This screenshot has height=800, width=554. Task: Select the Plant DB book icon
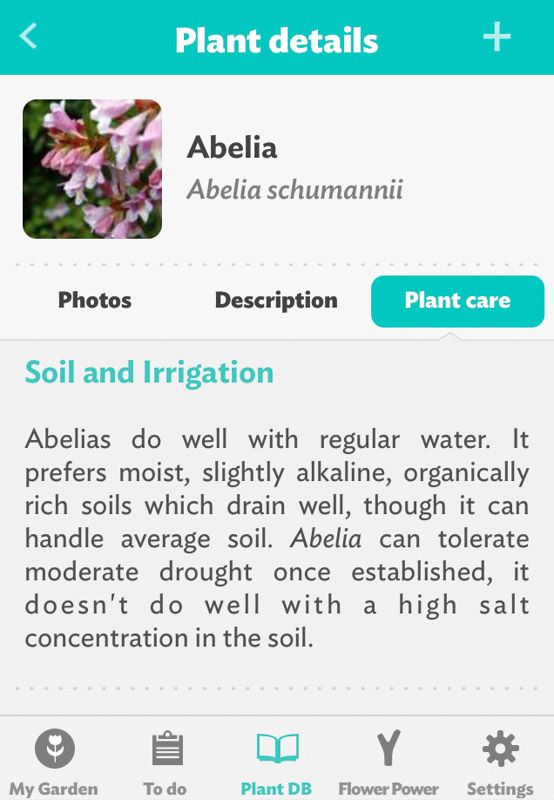click(x=278, y=748)
